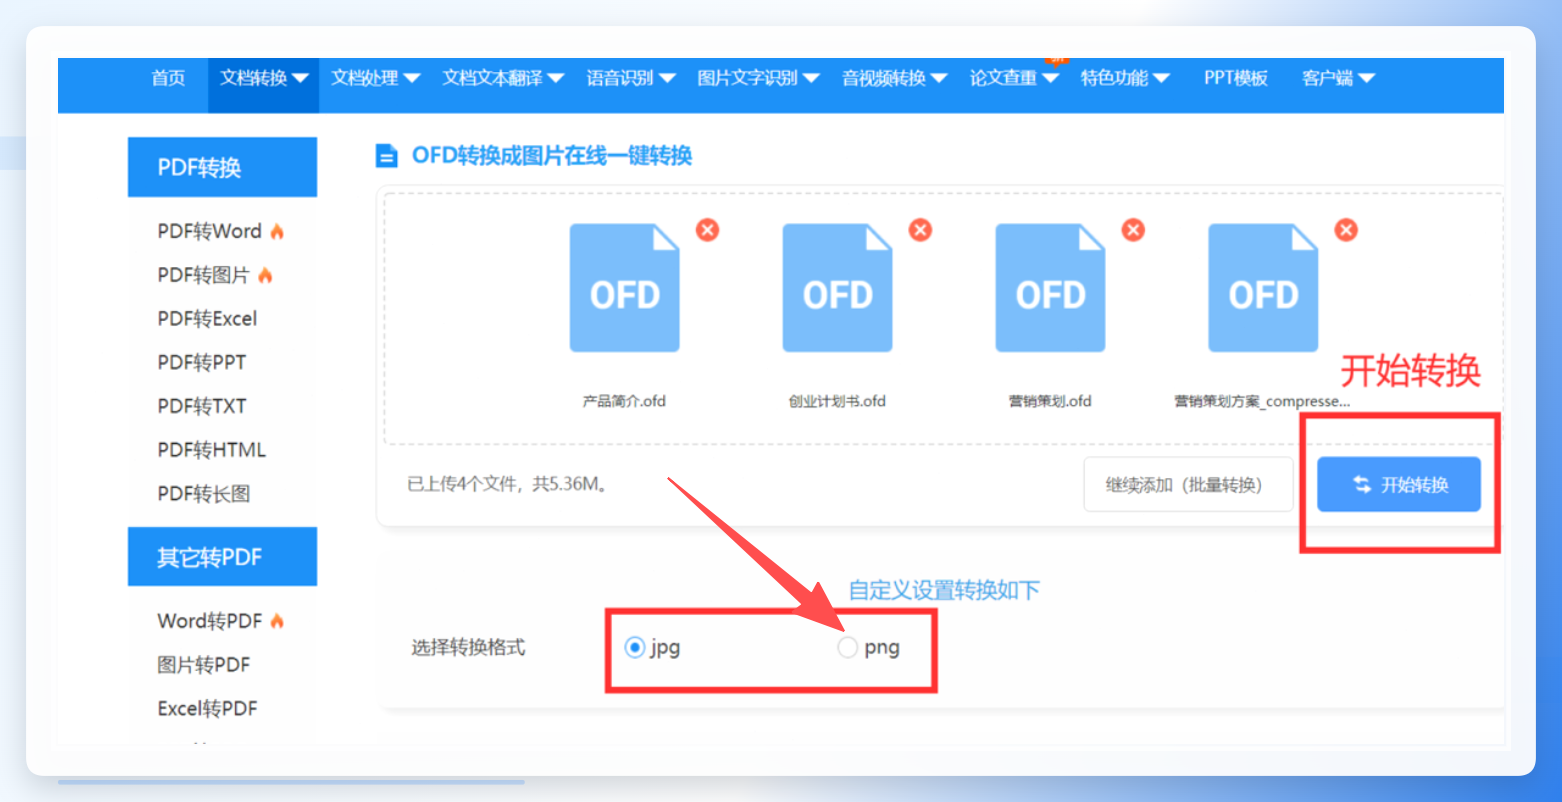
Task: Expand the 音视频转换 dropdown menu
Action: (894, 78)
